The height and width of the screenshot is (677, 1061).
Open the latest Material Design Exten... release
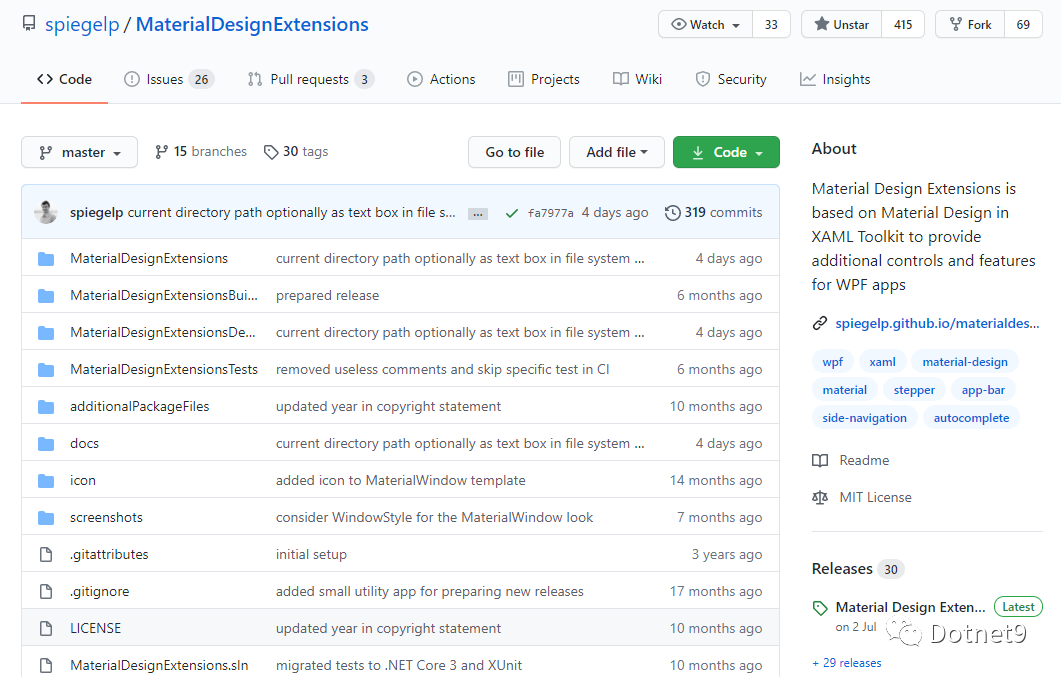point(910,607)
